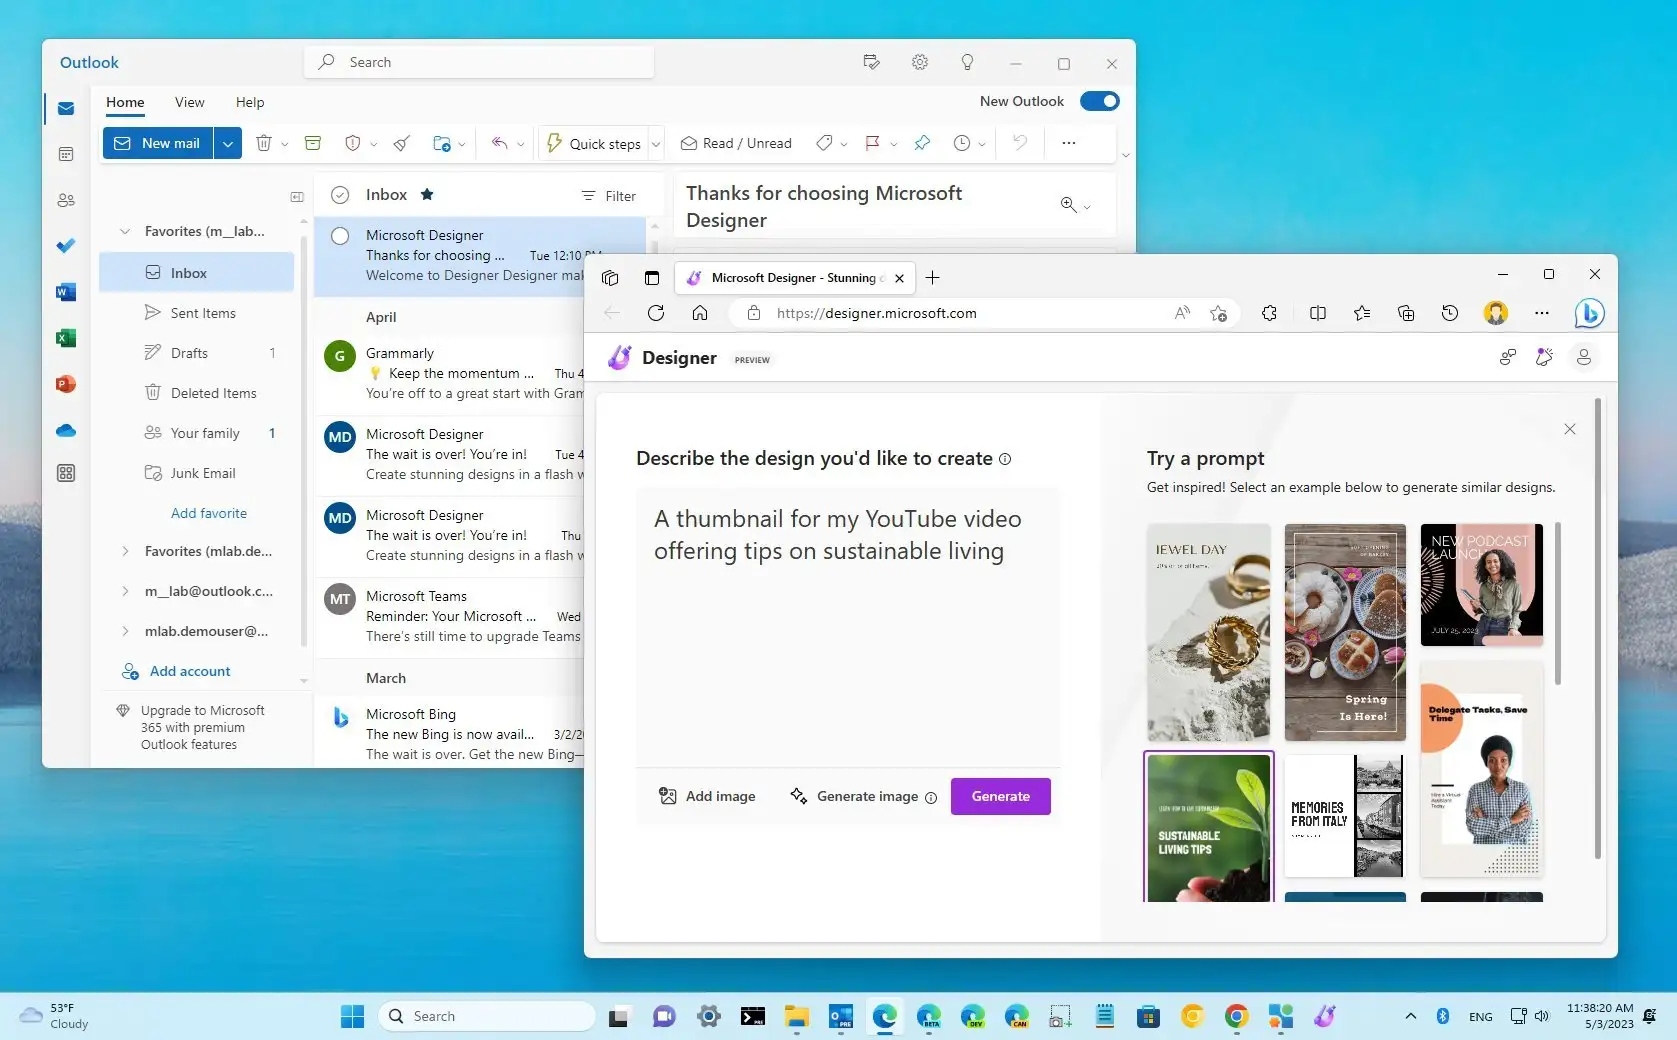
Task: Expand Favorites (mlab.de... group
Action: (125, 551)
